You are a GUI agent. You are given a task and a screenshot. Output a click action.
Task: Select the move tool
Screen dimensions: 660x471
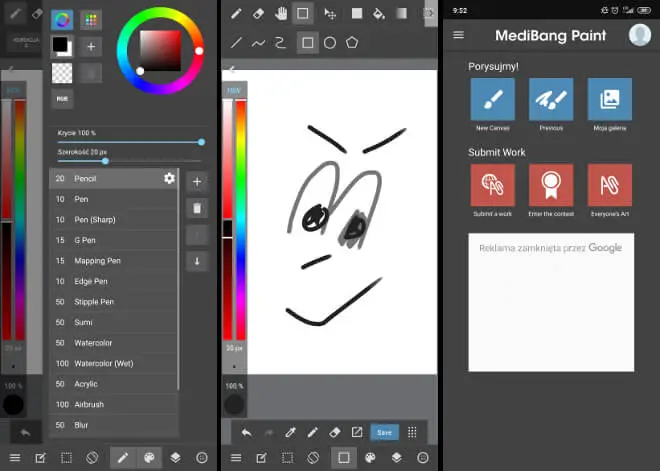point(330,14)
